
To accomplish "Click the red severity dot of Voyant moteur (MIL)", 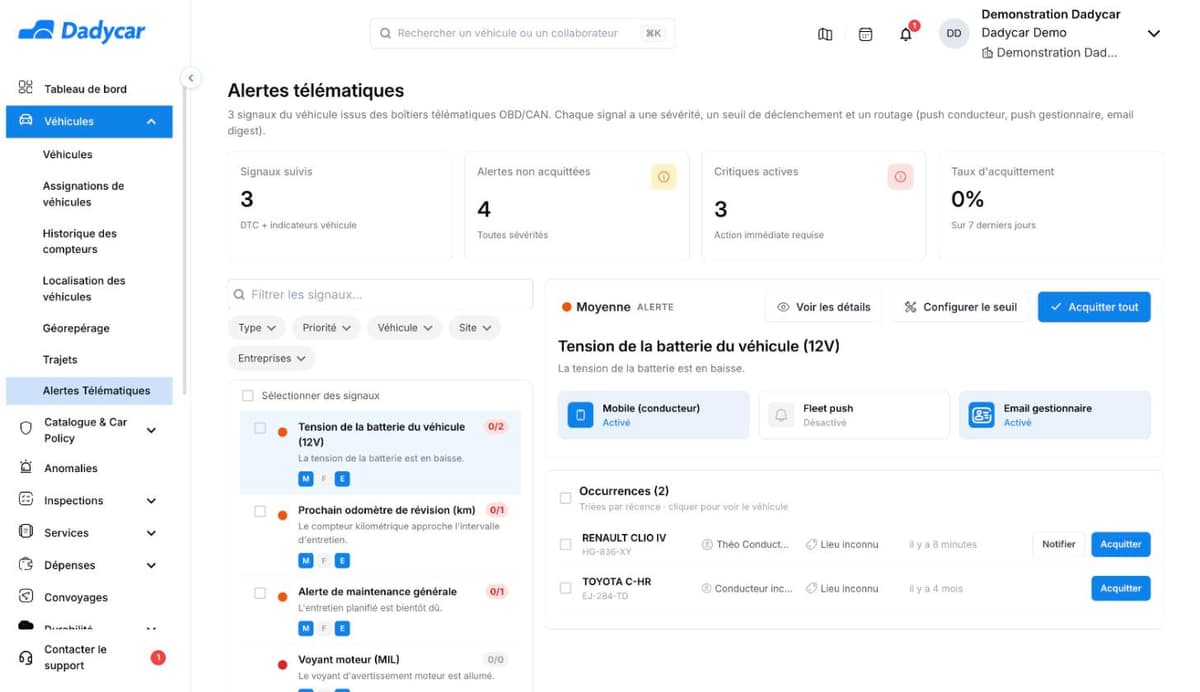I will (x=282, y=665).
